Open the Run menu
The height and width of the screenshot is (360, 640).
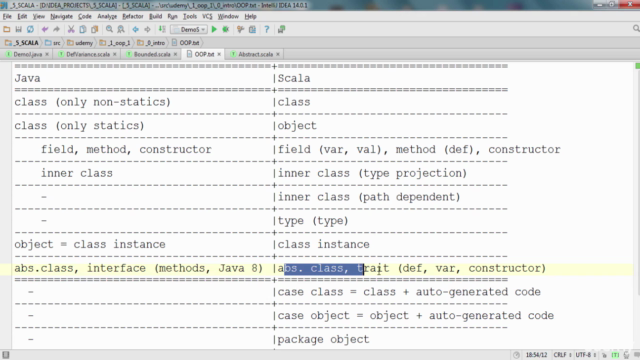coord(172,16)
